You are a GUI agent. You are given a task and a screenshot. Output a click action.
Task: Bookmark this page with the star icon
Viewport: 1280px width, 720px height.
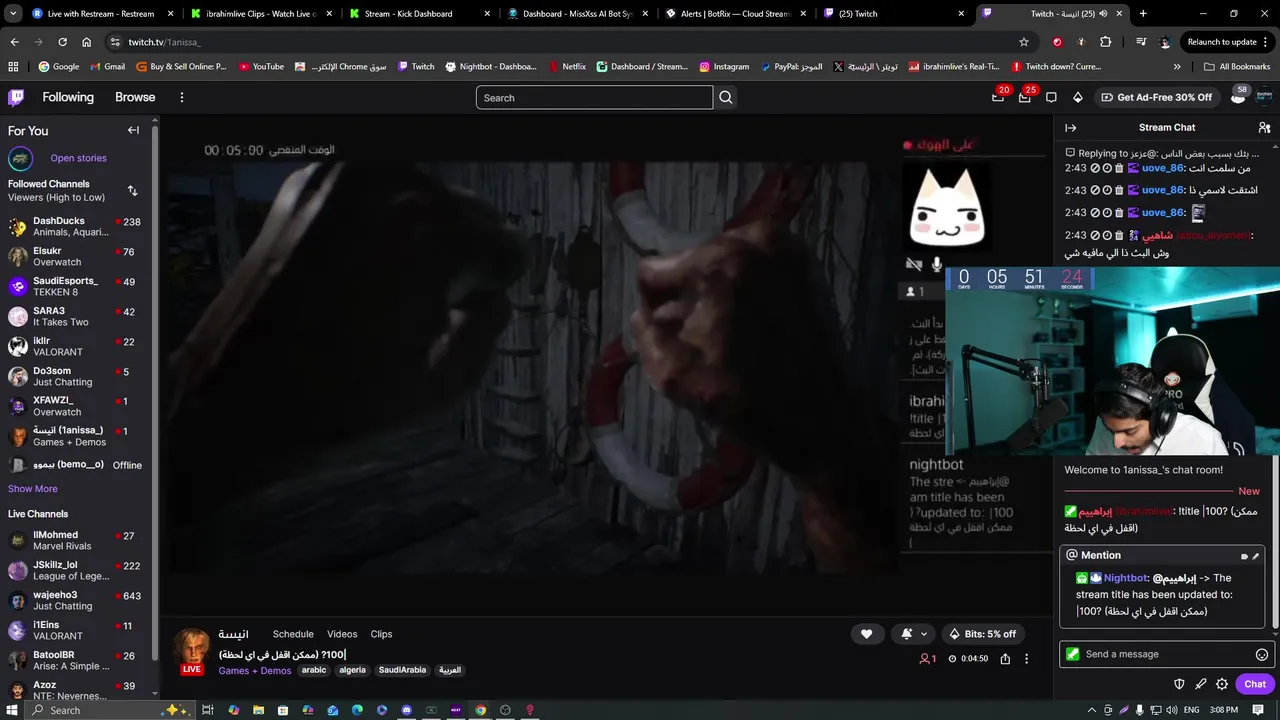pyautogui.click(x=1024, y=42)
